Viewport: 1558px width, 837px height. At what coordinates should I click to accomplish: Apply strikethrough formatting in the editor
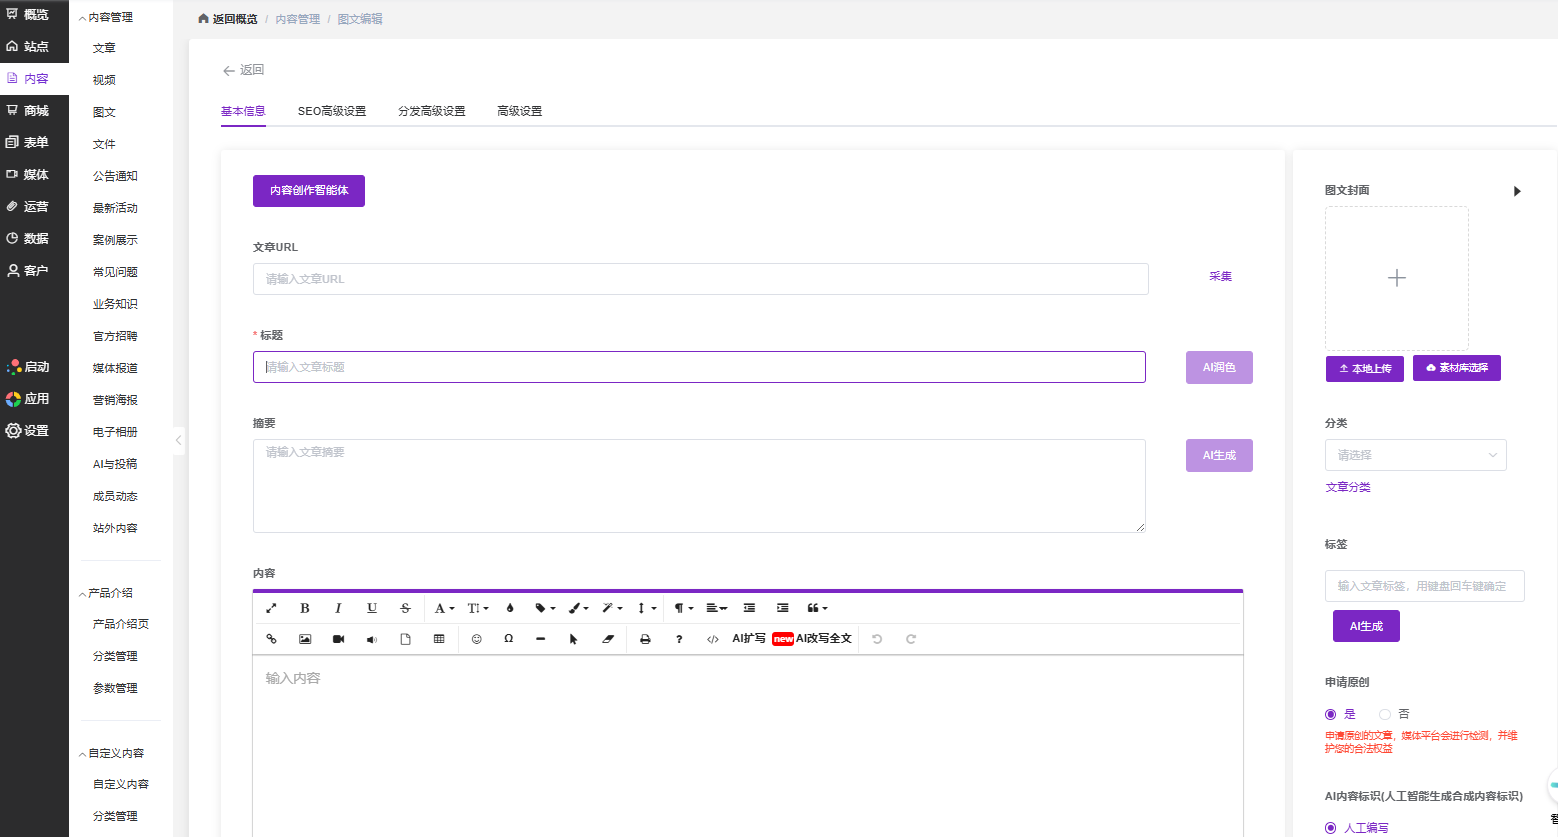tap(405, 608)
